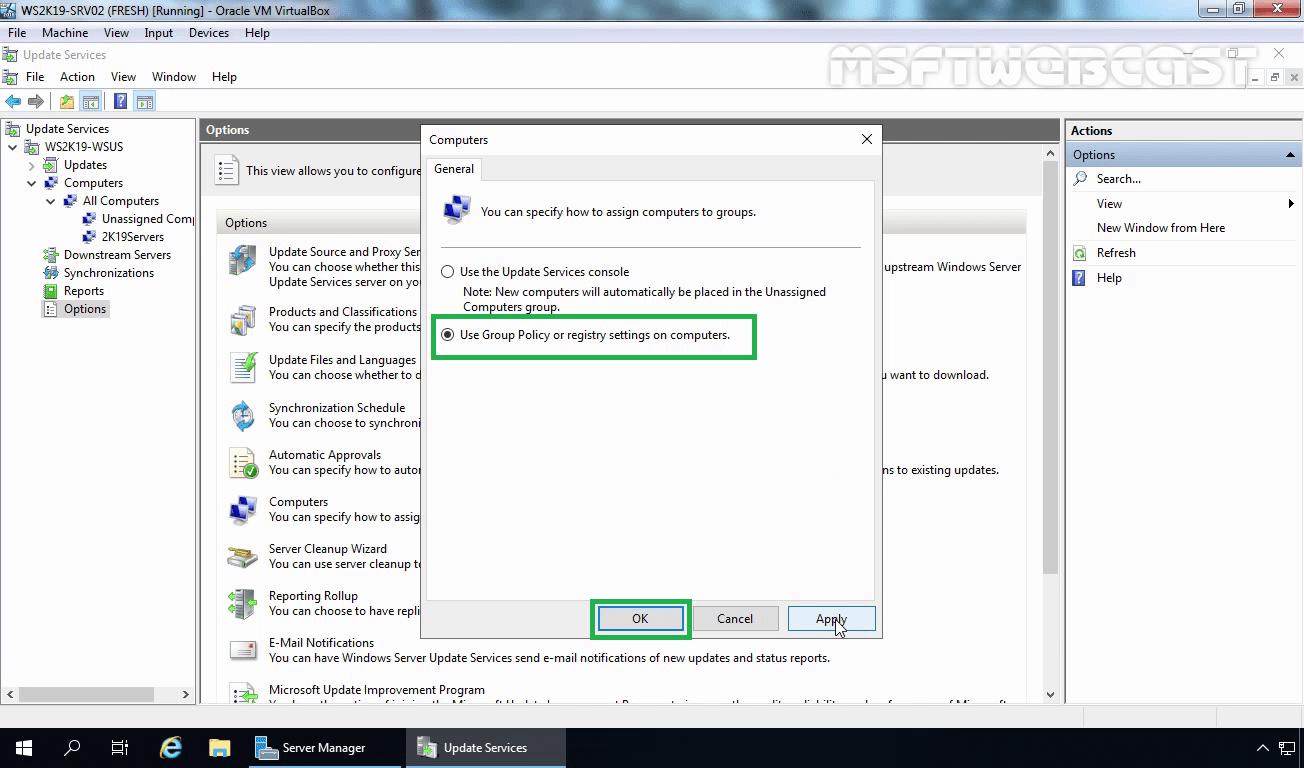The height and width of the screenshot is (768, 1304).
Task: Click the Computers option icon in list
Action: [x=242, y=509]
